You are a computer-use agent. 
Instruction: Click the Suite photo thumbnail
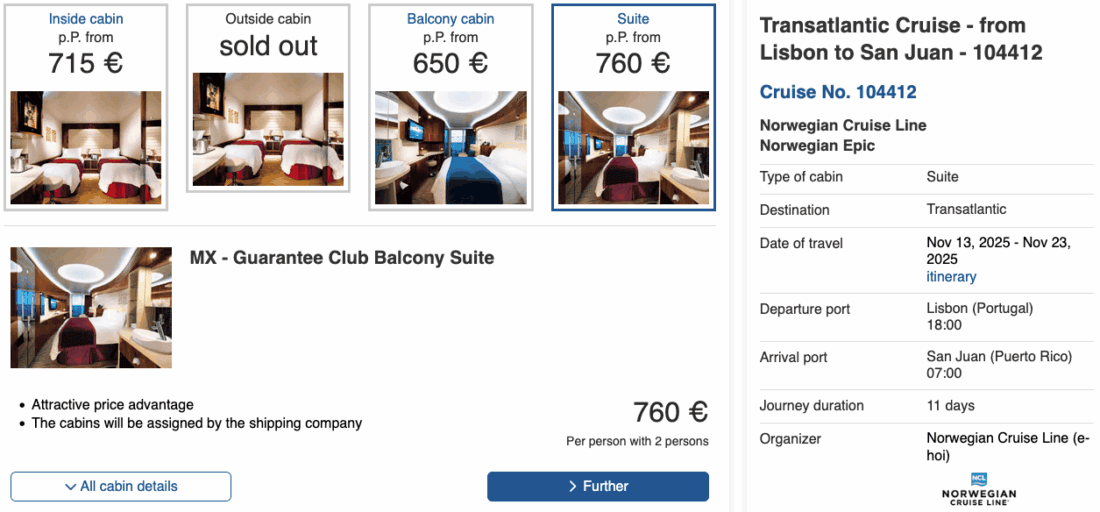pyautogui.click(x=633, y=147)
